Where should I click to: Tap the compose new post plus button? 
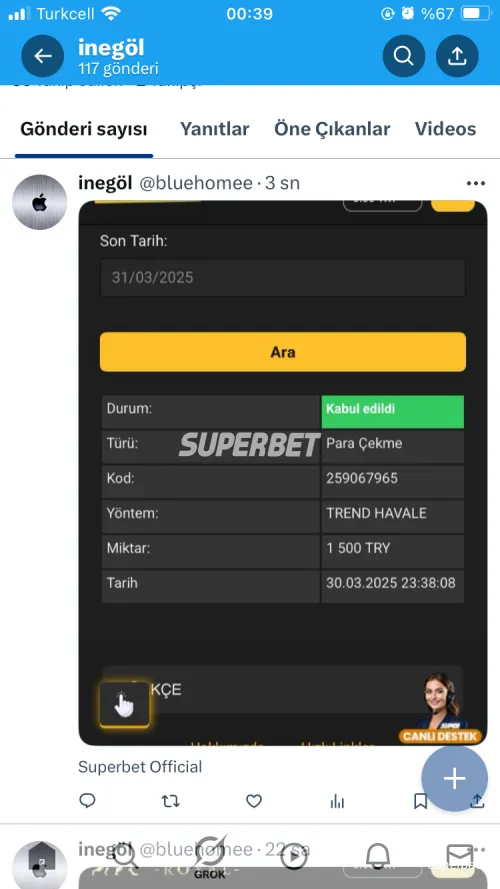coord(454,778)
